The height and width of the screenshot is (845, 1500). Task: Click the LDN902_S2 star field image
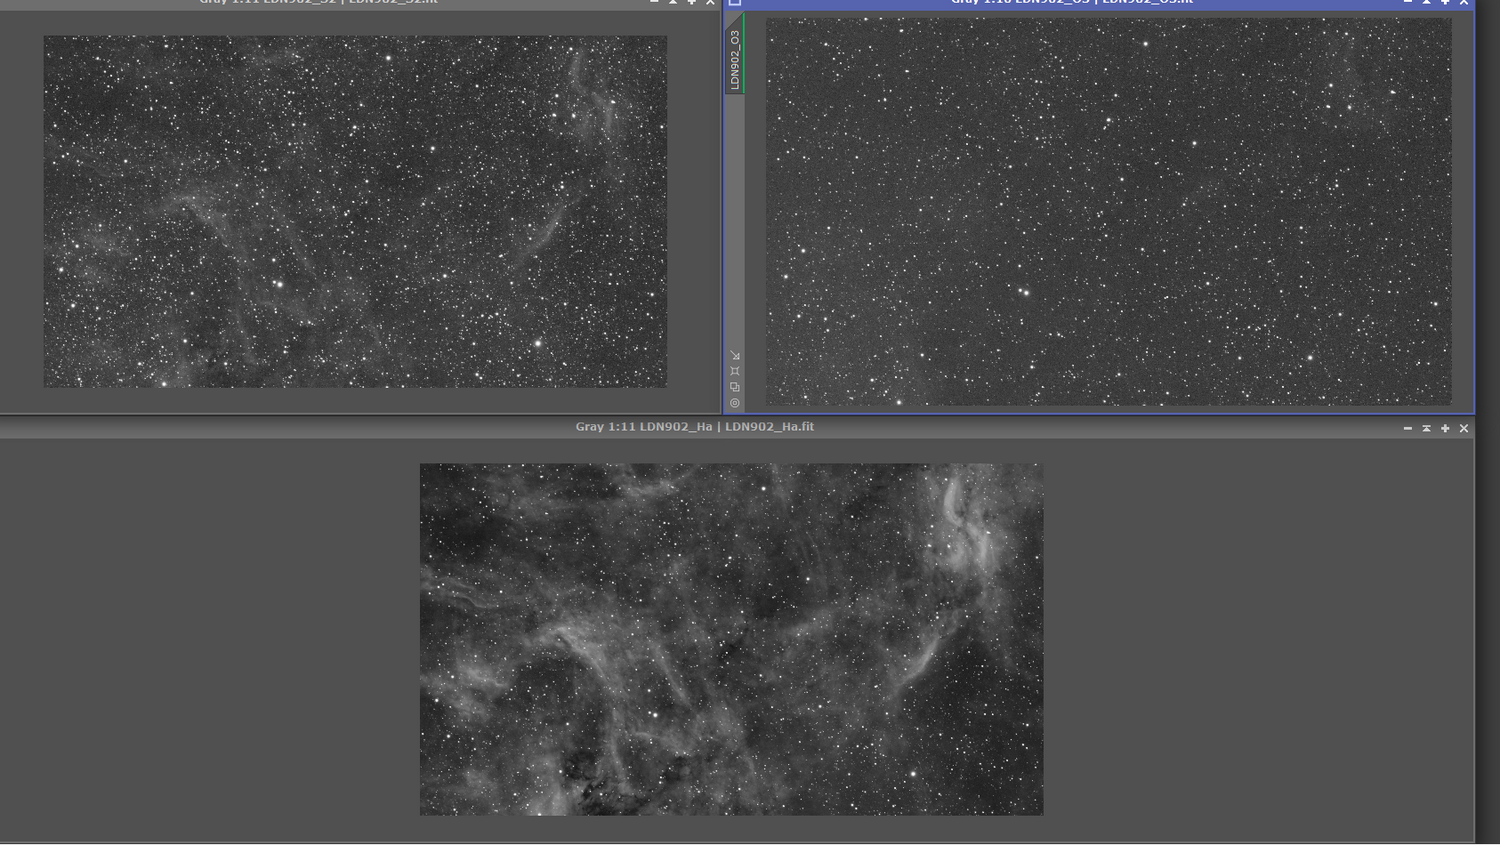click(x=355, y=211)
